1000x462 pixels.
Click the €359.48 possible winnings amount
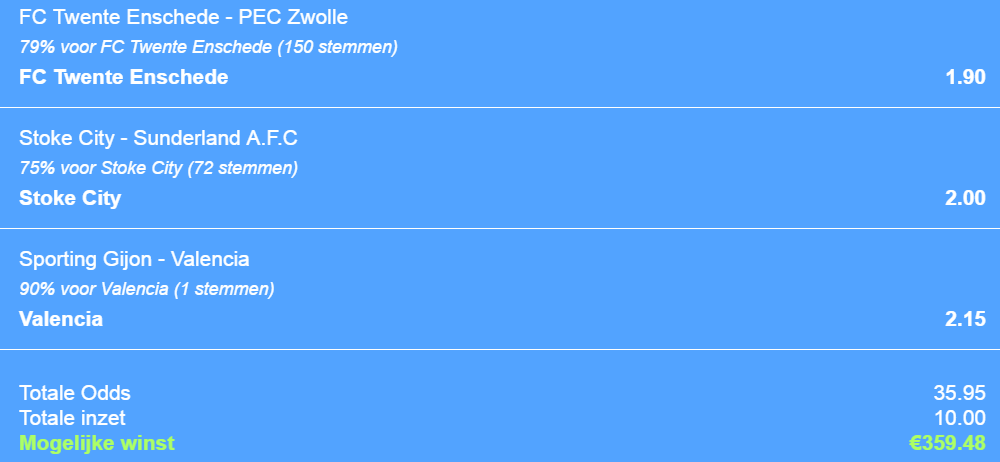[x=947, y=443]
